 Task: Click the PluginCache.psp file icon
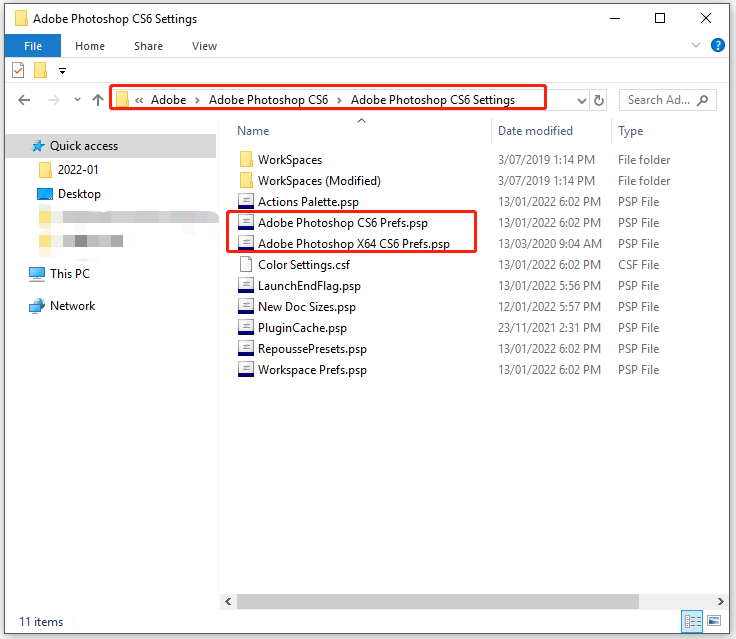246,328
